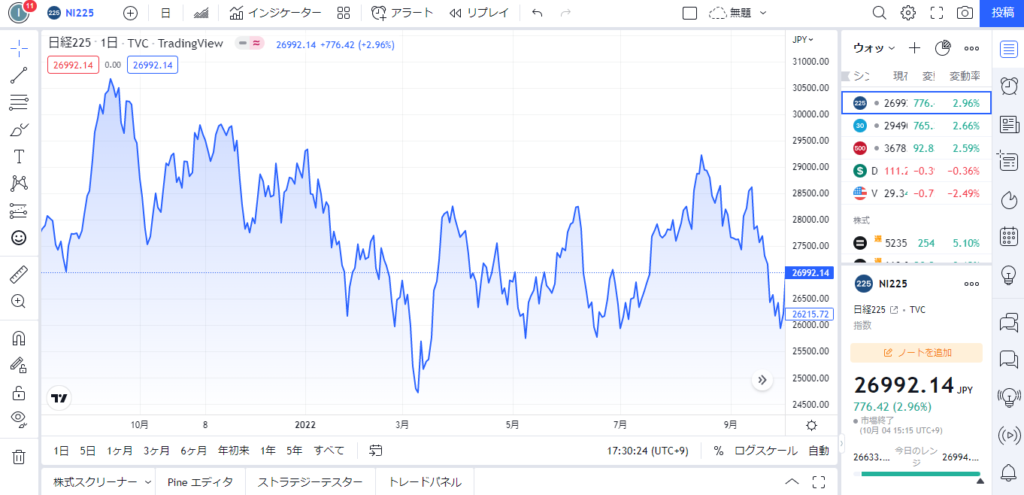
Task: Select the 6ヶ月 date range
Action: click(x=194, y=450)
